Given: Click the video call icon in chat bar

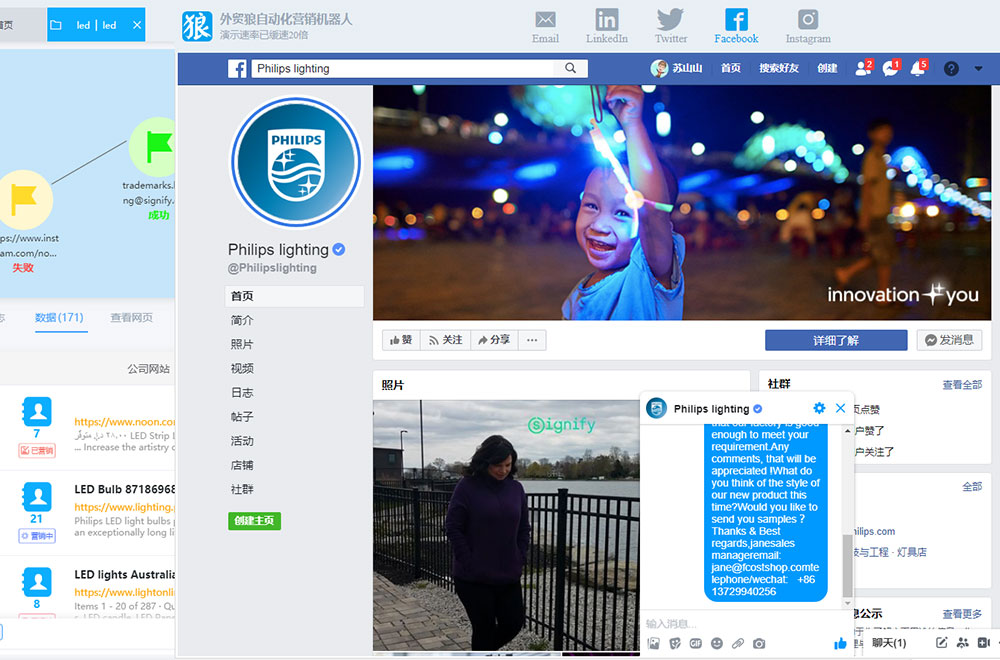Looking at the screenshot, I should [x=984, y=643].
